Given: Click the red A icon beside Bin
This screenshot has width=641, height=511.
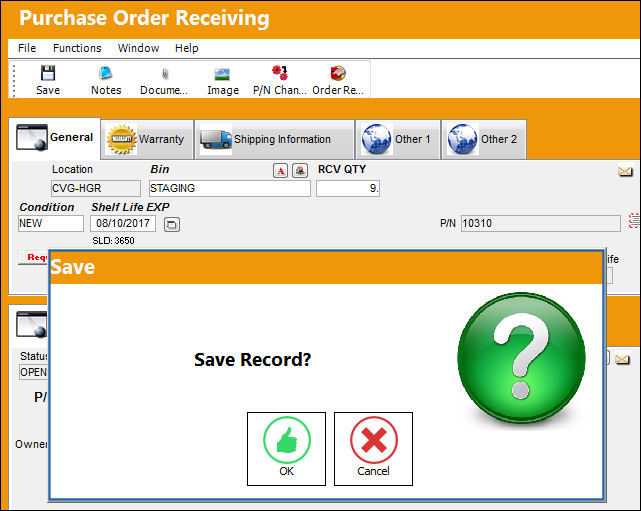Looking at the screenshot, I should tap(280, 171).
